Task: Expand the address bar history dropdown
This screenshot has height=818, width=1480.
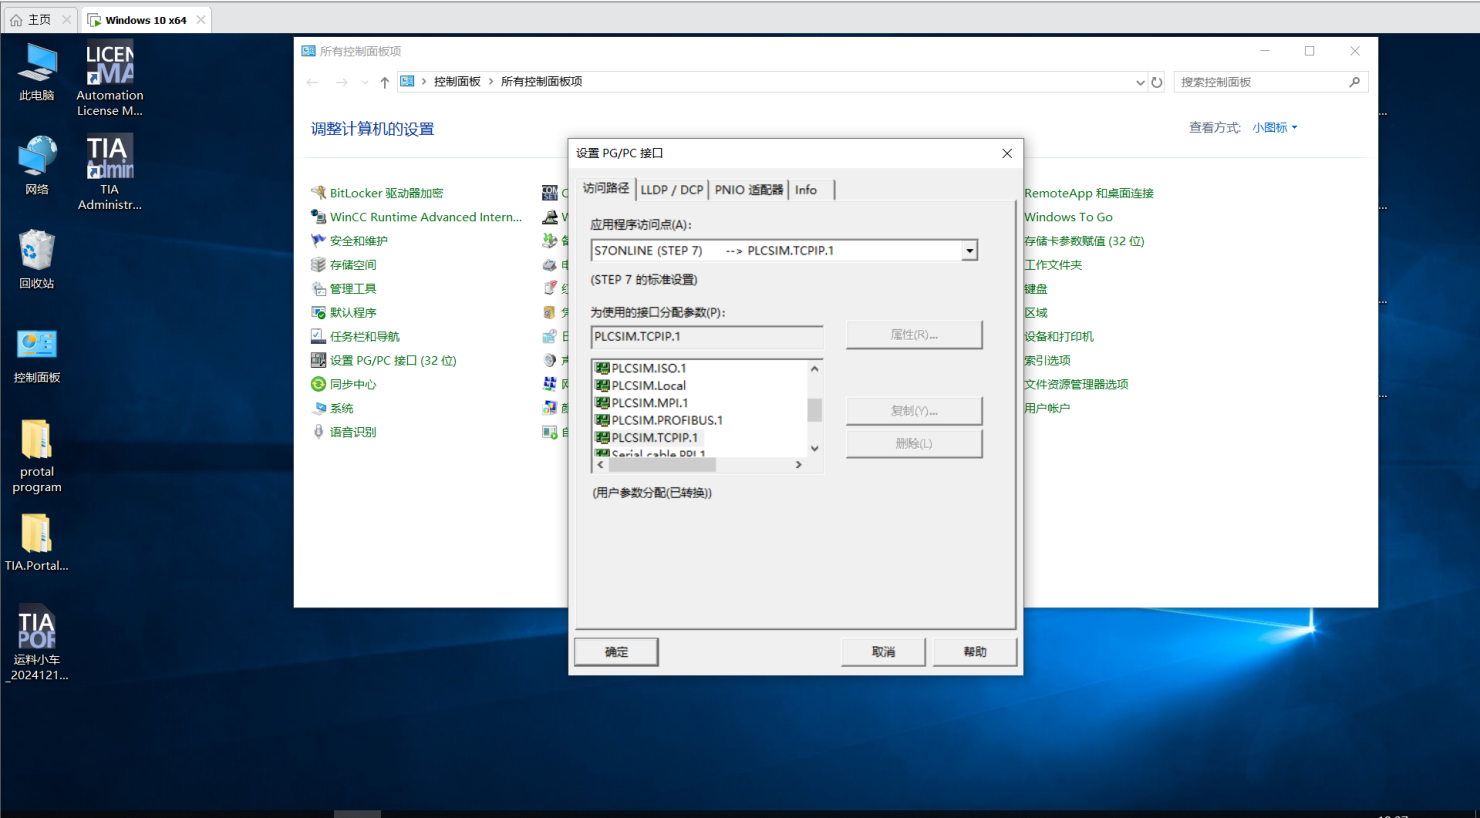Action: tap(1140, 83)
